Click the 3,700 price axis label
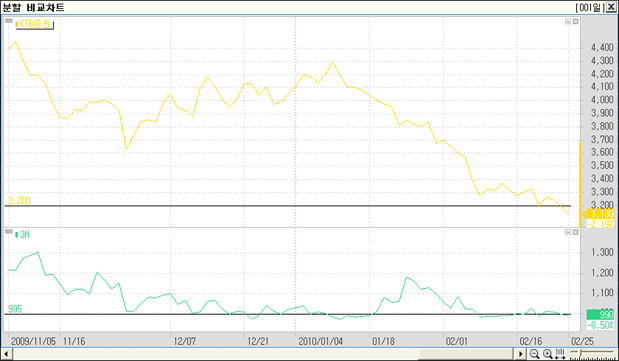Image resolution: width=619 pixels, height=361 pixels. [602, 139]
